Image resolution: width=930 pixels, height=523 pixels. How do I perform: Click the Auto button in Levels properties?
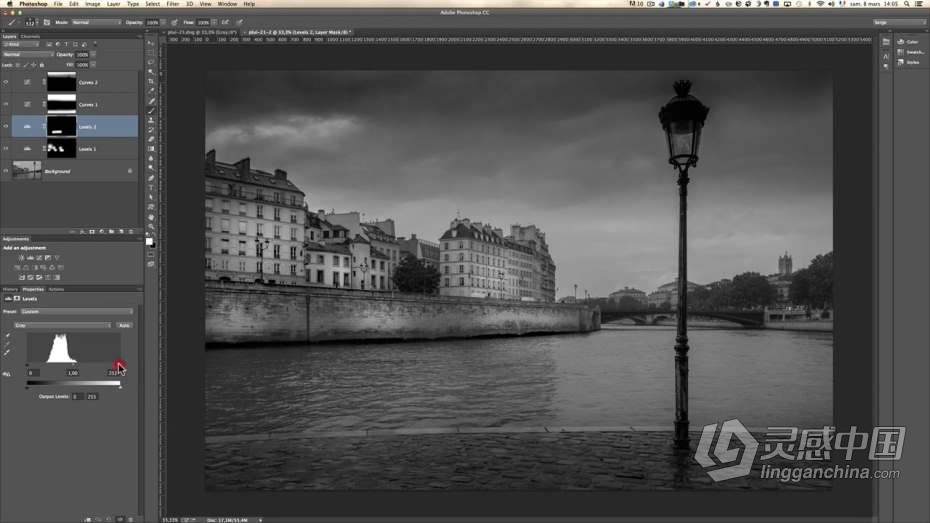(124, 325)
